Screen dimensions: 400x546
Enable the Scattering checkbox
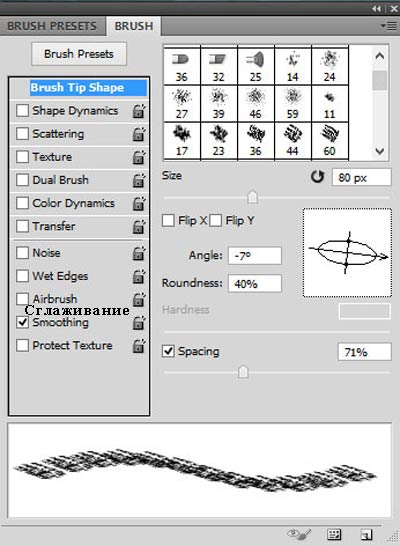pos(22,134)
